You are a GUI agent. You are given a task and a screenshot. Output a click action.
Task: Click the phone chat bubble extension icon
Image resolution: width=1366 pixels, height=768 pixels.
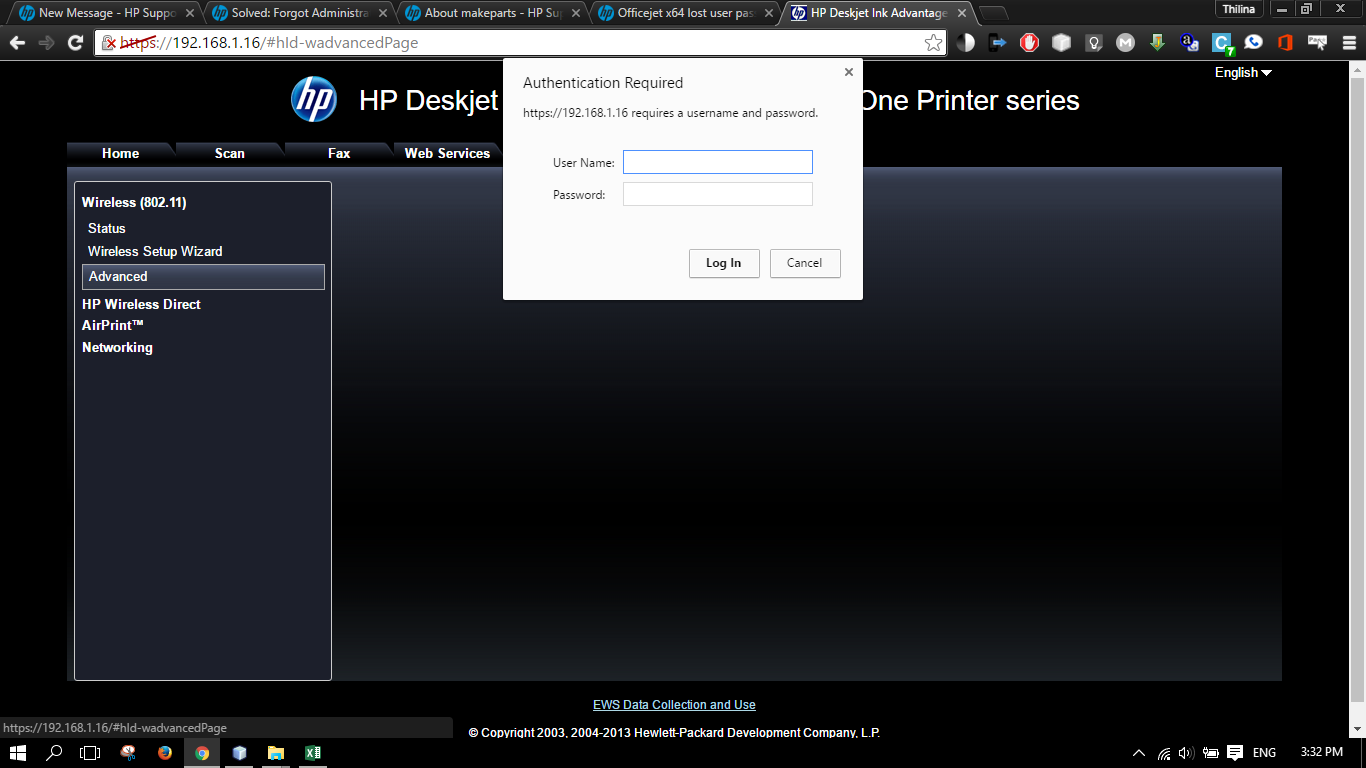(1253, 43)
